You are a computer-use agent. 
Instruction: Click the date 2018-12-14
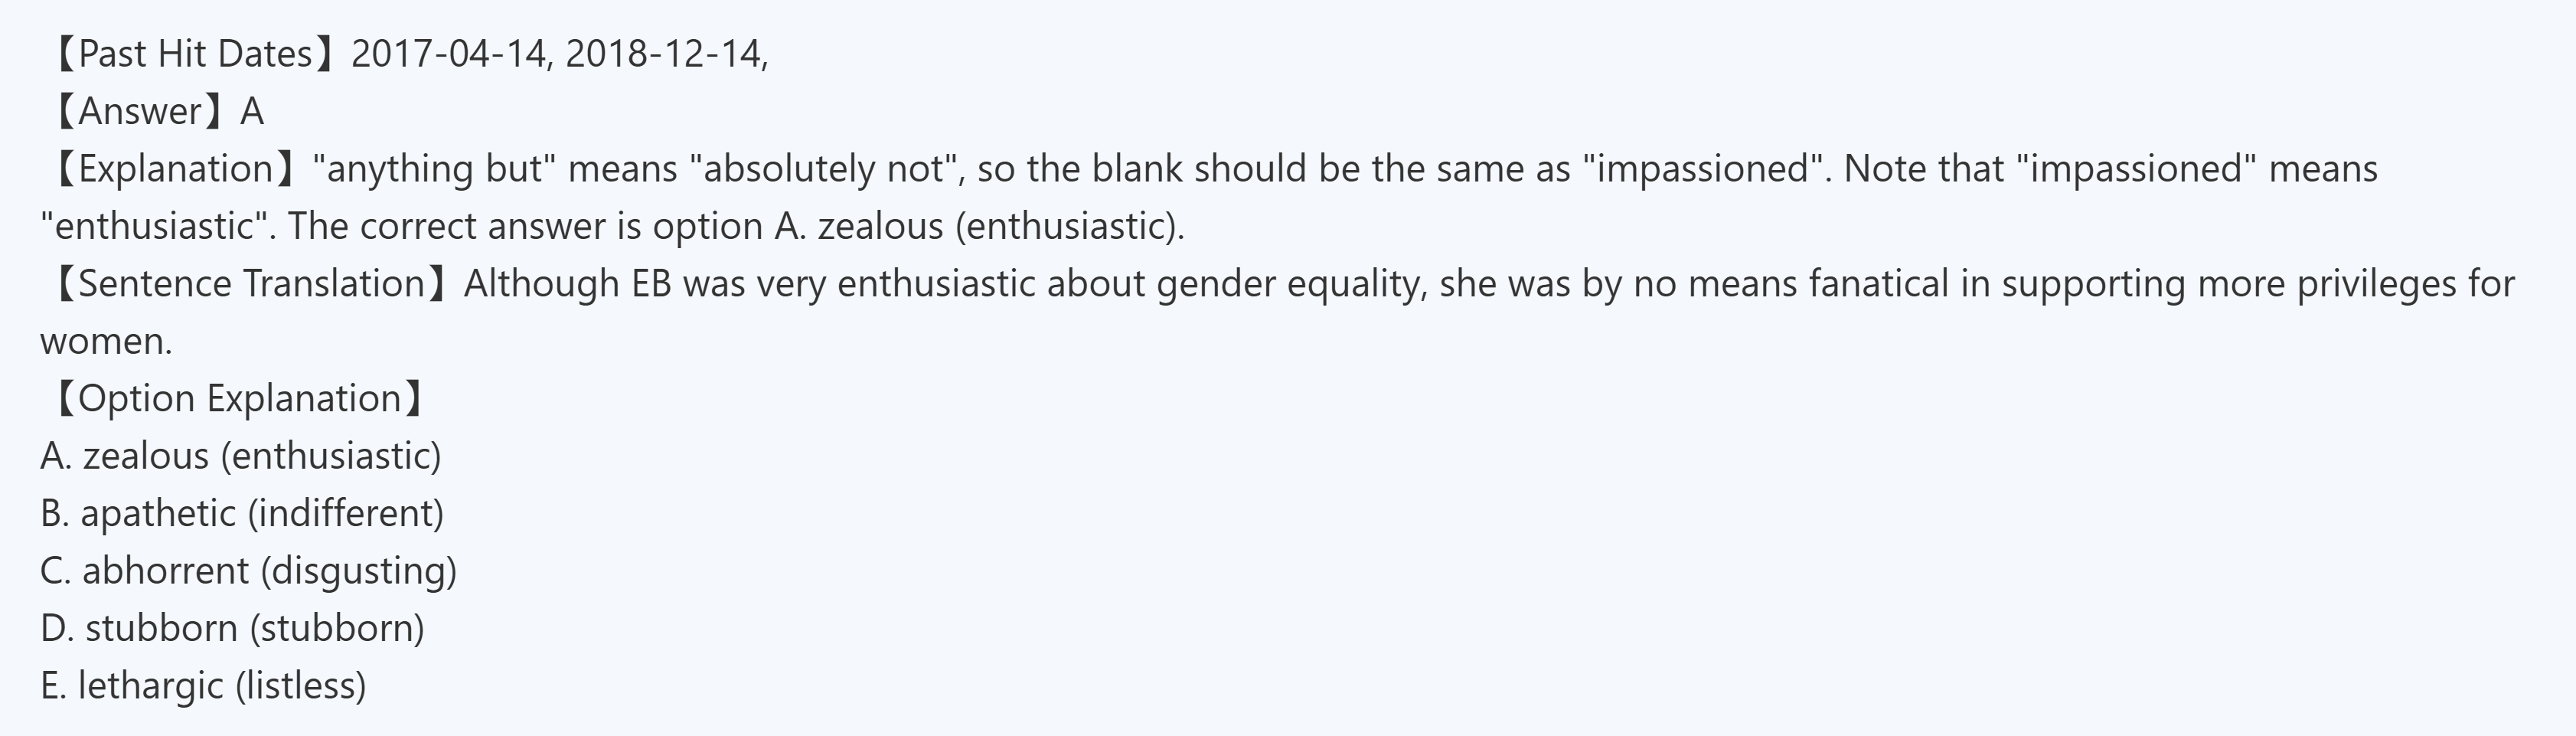pyautogui.click(x=664, y=54)
